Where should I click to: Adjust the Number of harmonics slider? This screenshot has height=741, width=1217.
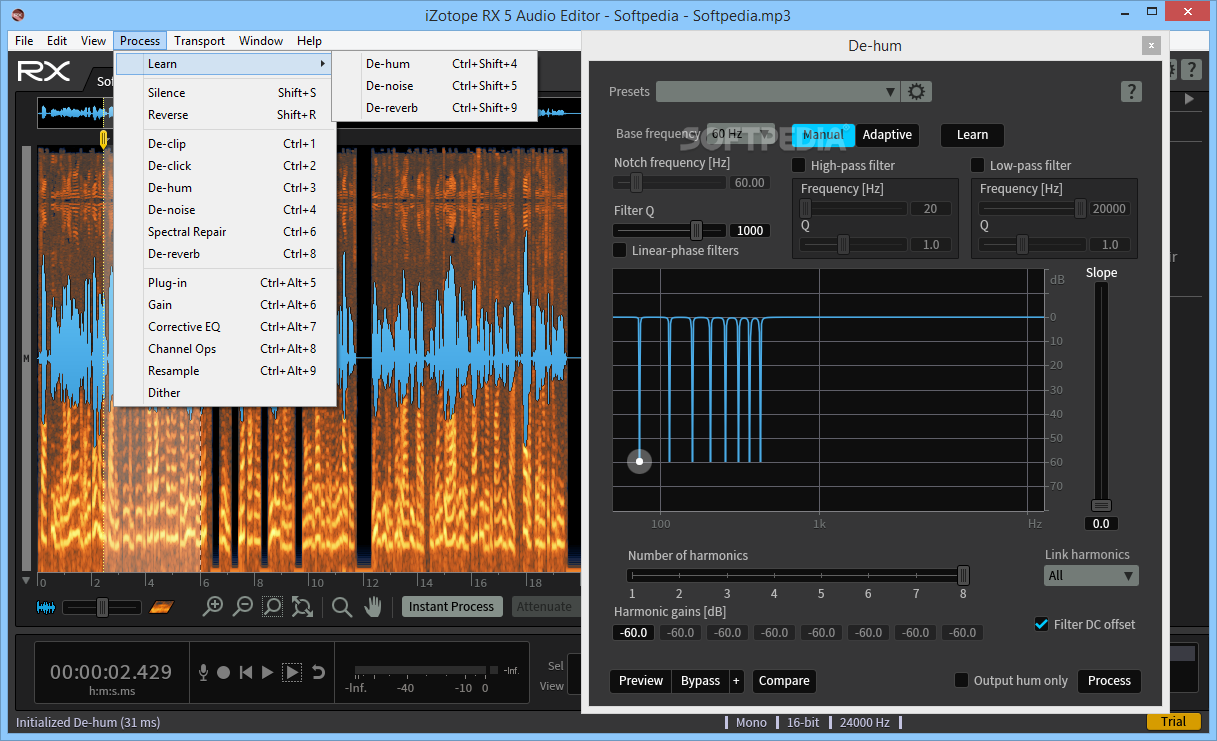coord(963,575)
